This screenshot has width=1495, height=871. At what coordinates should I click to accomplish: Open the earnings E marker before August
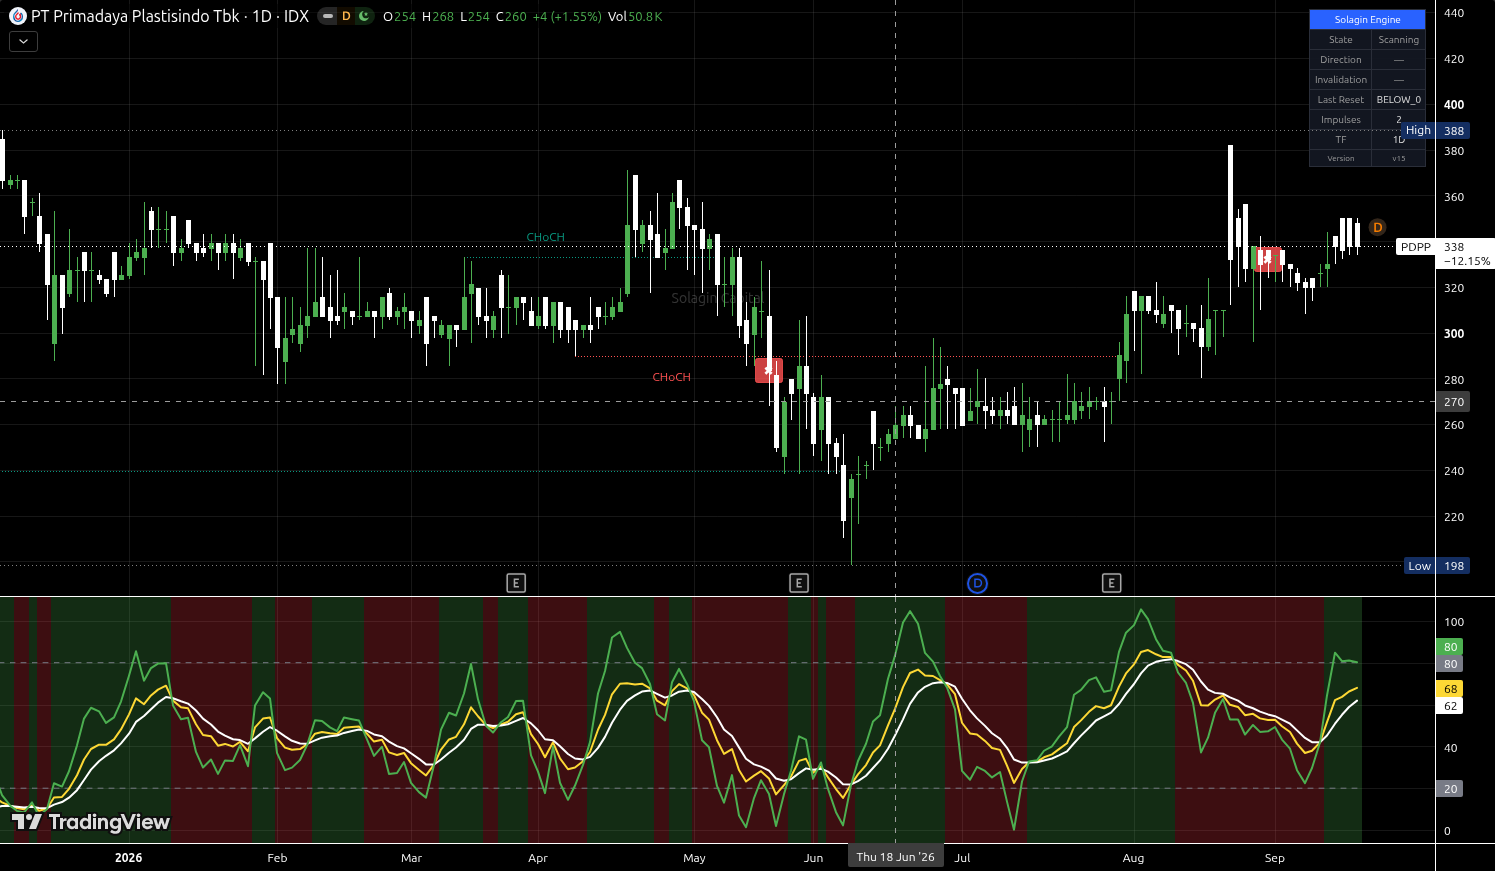[1111, 583]
